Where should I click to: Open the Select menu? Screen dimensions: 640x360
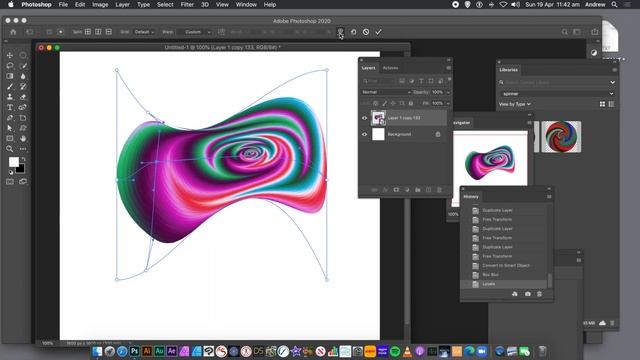(165, 4)
